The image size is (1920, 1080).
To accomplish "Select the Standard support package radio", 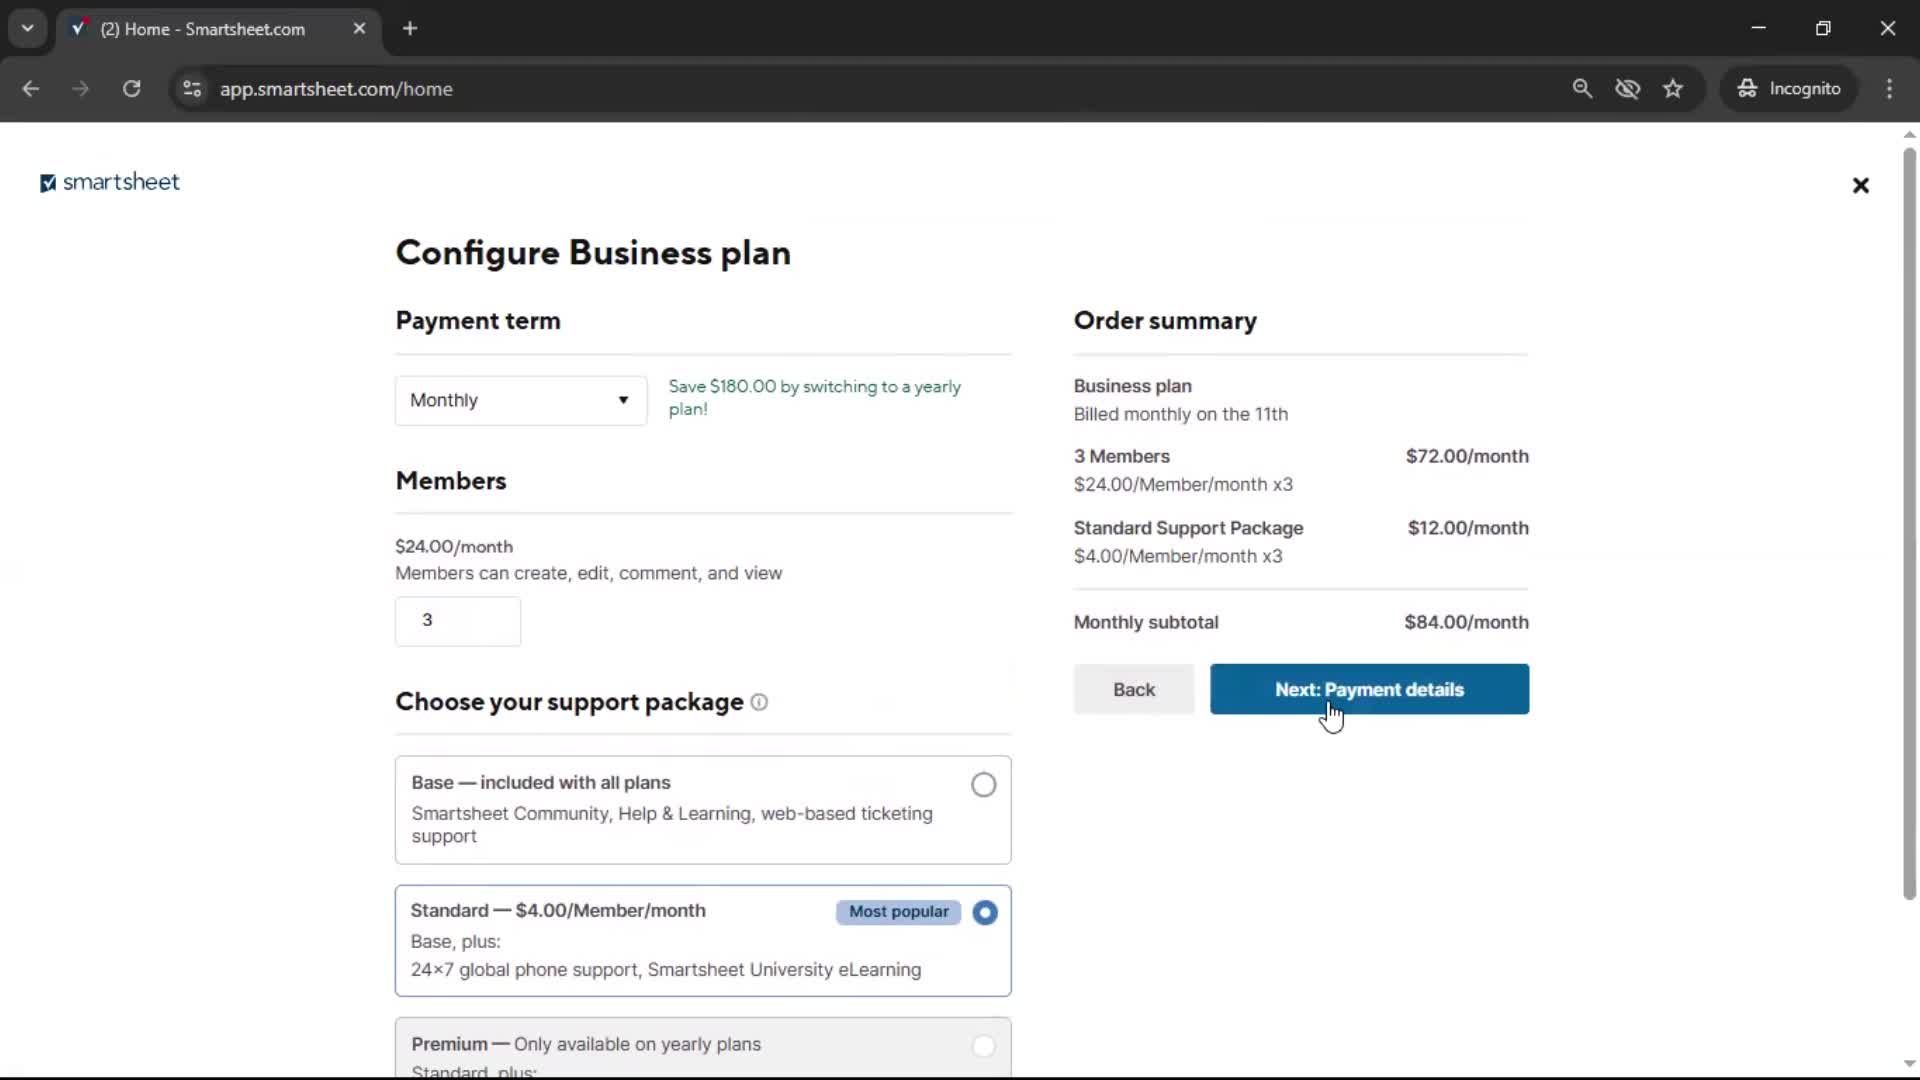I will click(x=984, y=912).
